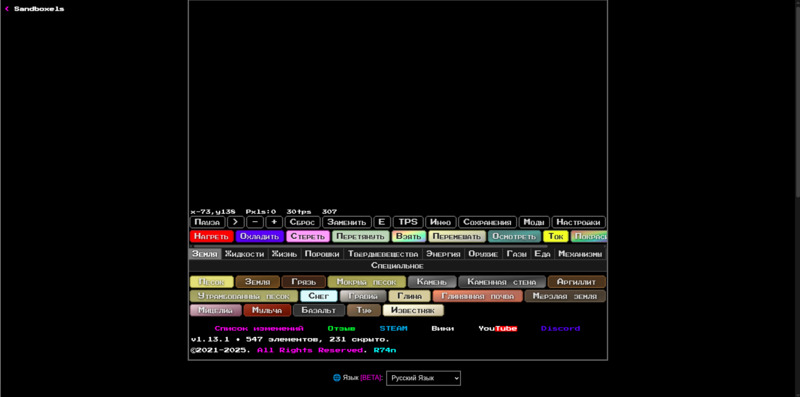Viewport: 800px width, 397px height.
Task: Switch to the Порошки category tab
Action: [322, 254]
